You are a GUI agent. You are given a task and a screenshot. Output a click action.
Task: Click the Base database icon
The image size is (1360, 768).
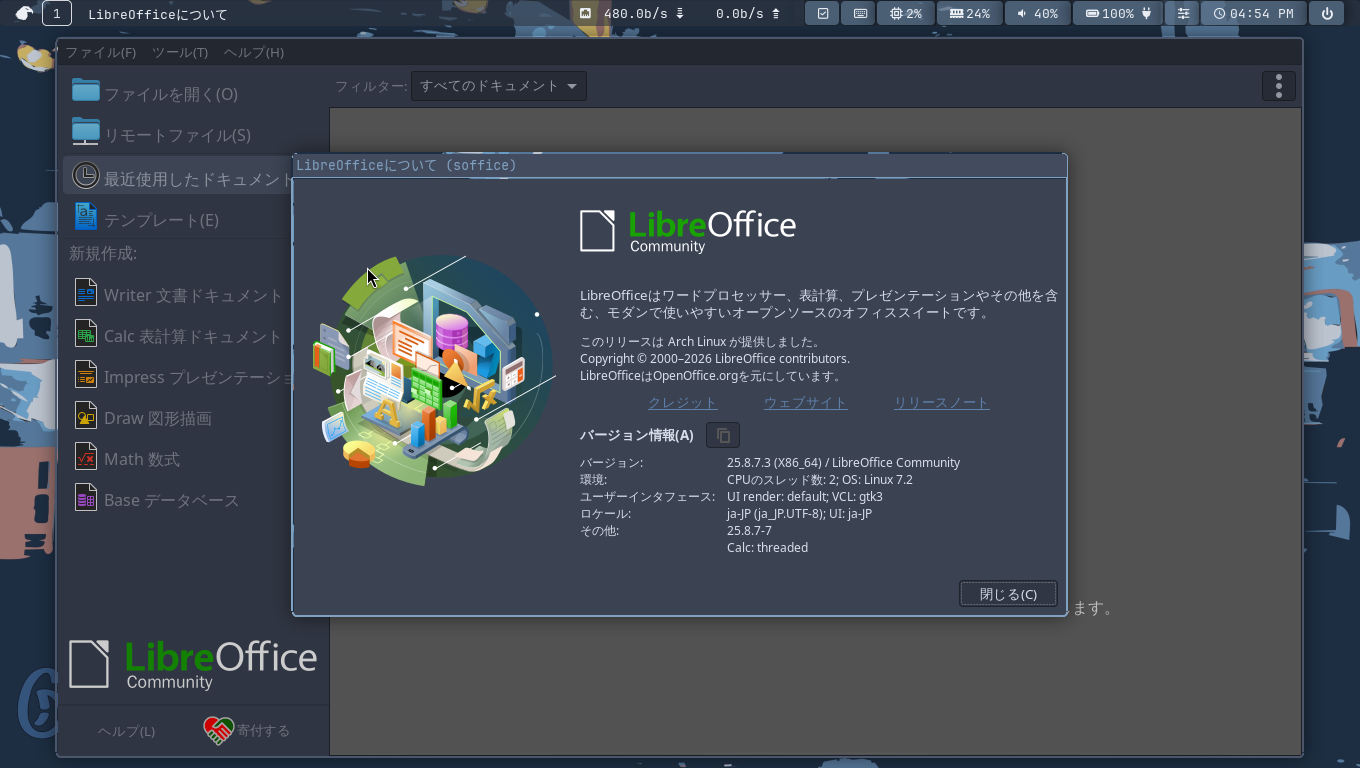pos(86,498)
